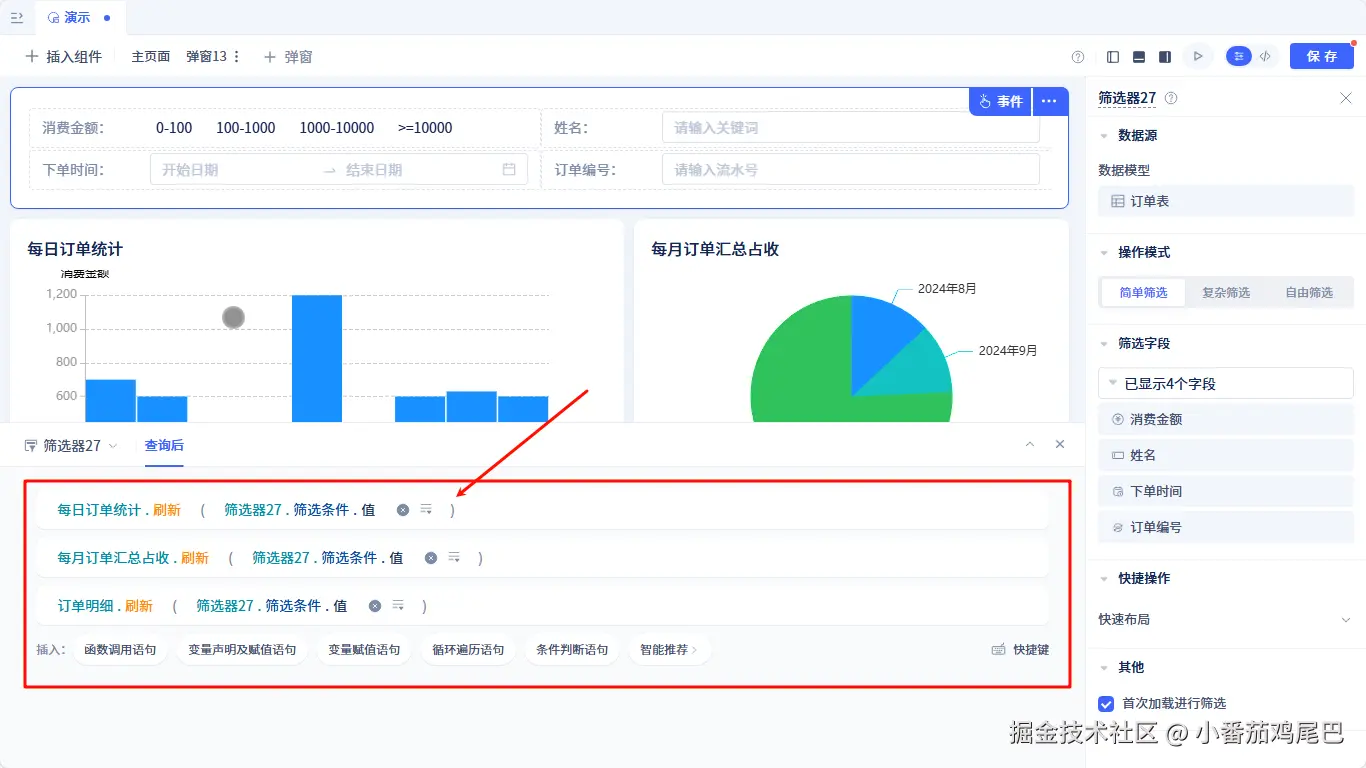Select the >=10000 amount range

coord(425,128)
